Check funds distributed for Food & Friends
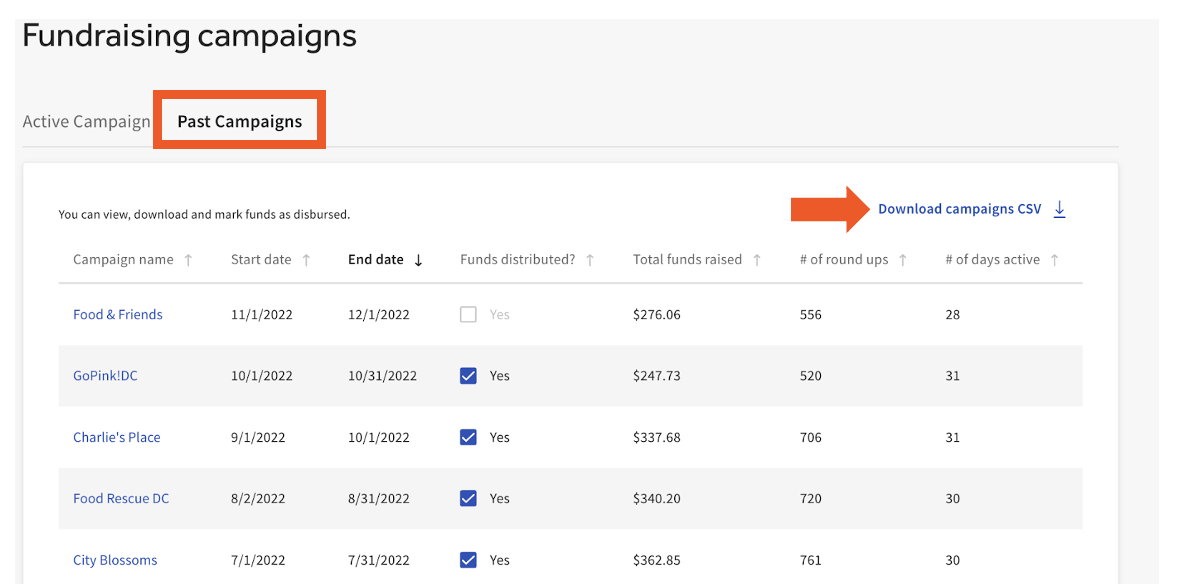Screen dimensions: 1180x584 click(x=468, y=315)
